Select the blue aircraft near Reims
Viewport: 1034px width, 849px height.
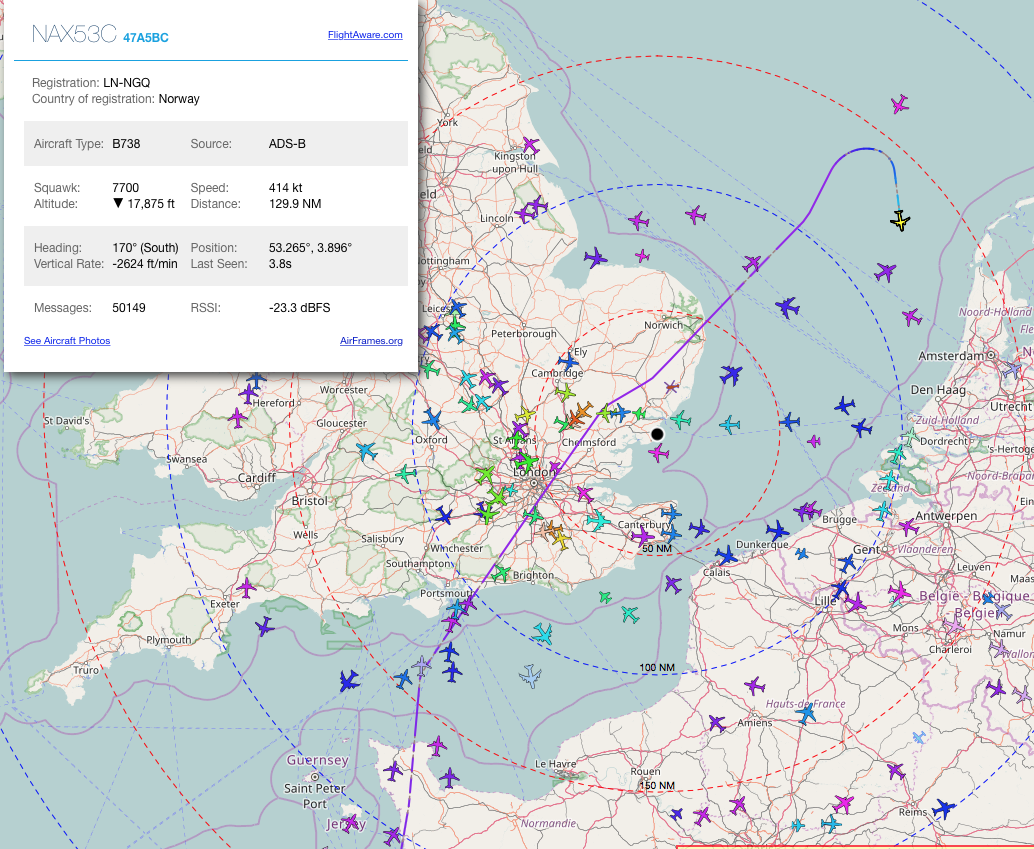944,808
